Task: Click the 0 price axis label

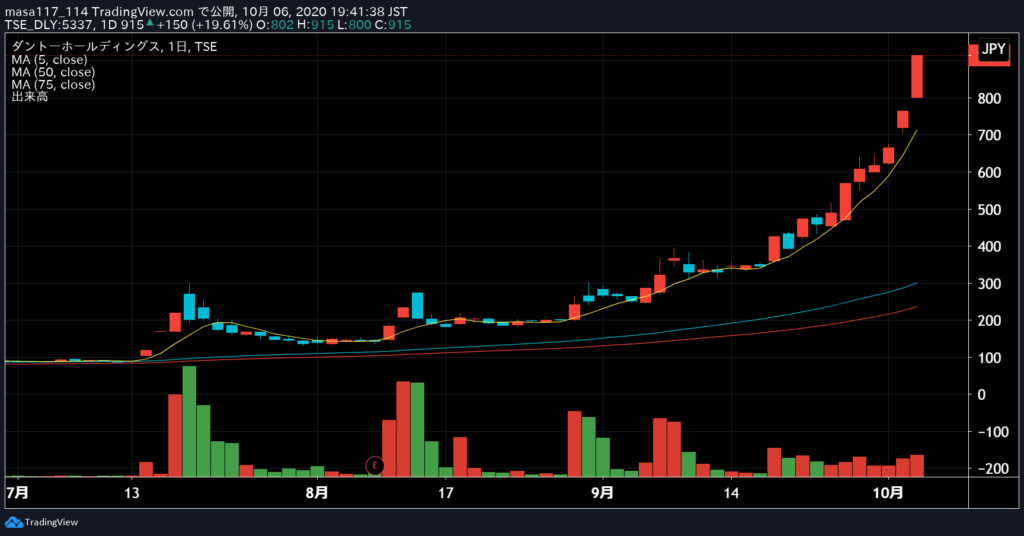Action: click(x=981, y=395)
